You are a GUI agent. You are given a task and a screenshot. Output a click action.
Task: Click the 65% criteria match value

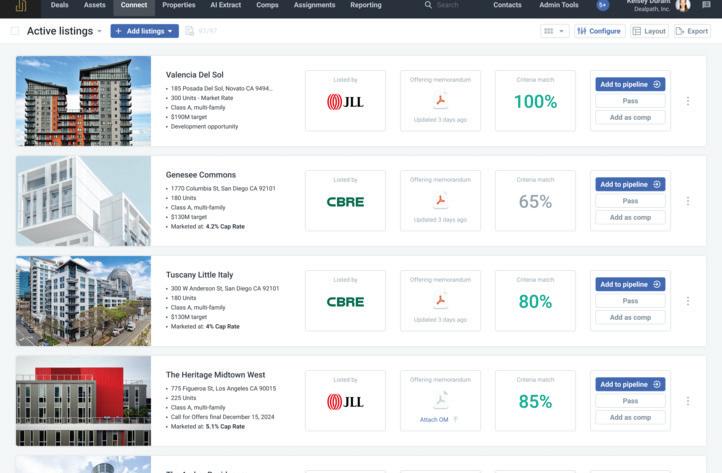coord(535,202)
